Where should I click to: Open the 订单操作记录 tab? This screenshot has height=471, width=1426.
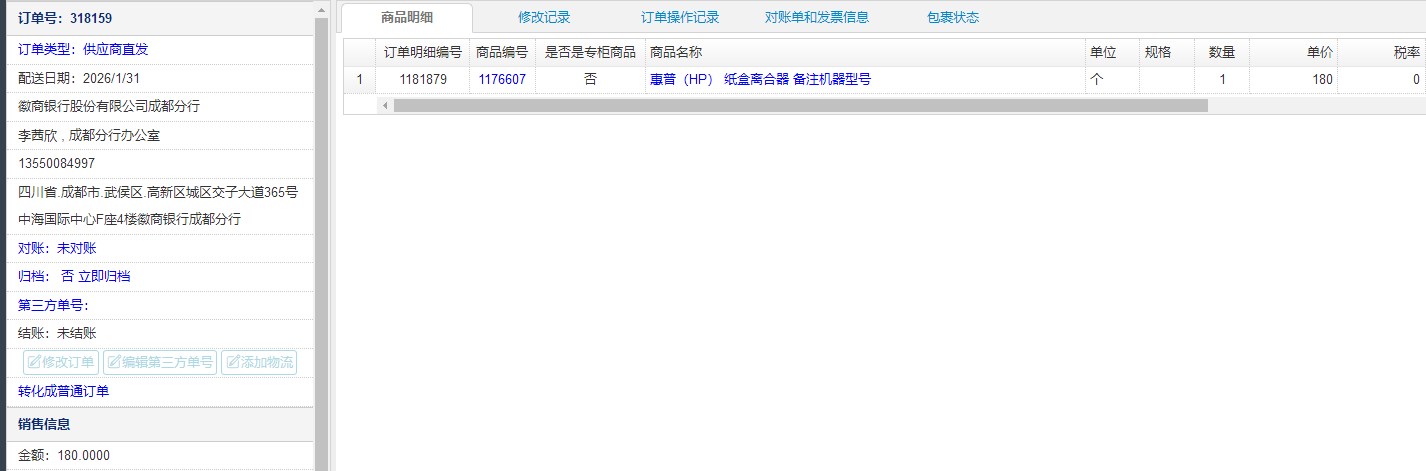pos(680,17)
